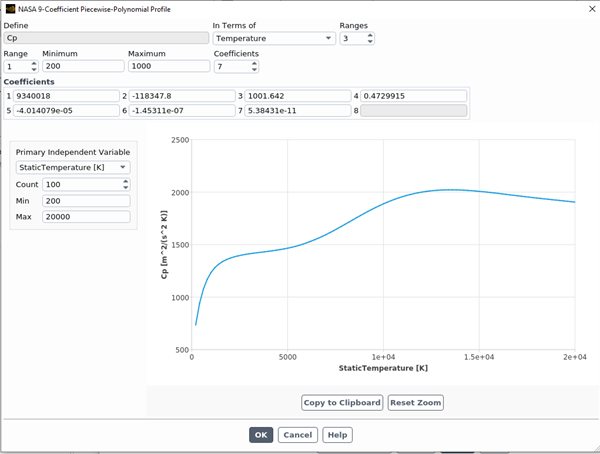Click the NASA app icon in title bar
The image size is (600, 454).
point(9,8)
